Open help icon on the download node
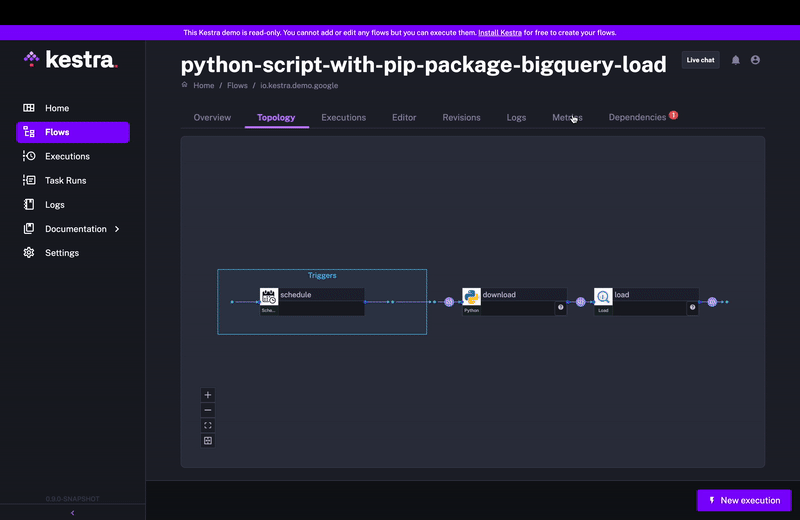 [561, 308]
